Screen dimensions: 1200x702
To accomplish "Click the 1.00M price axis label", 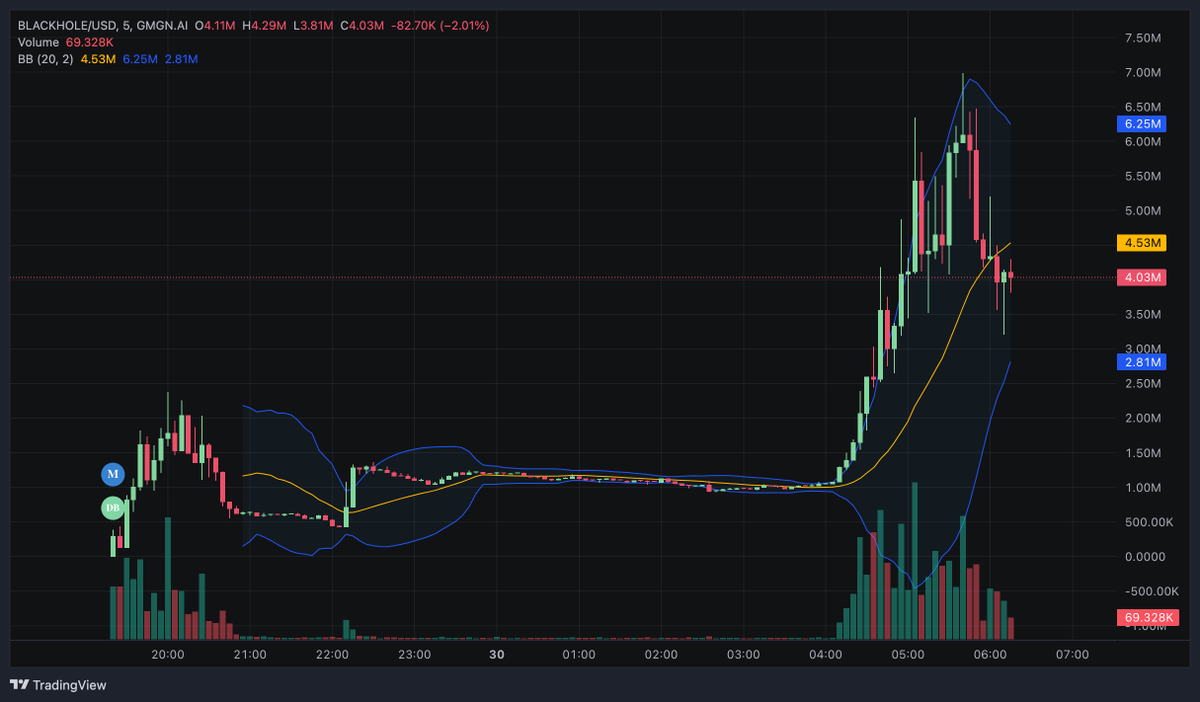I will point(1142,487).
